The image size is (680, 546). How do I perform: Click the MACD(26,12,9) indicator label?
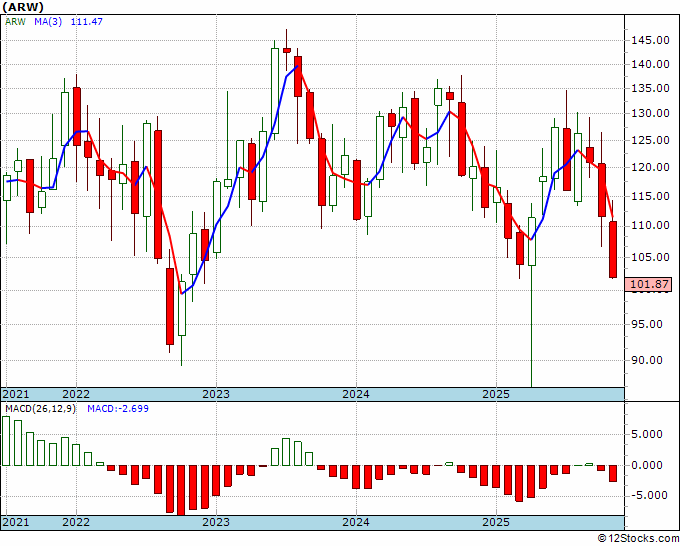click(x=40, y=409)
